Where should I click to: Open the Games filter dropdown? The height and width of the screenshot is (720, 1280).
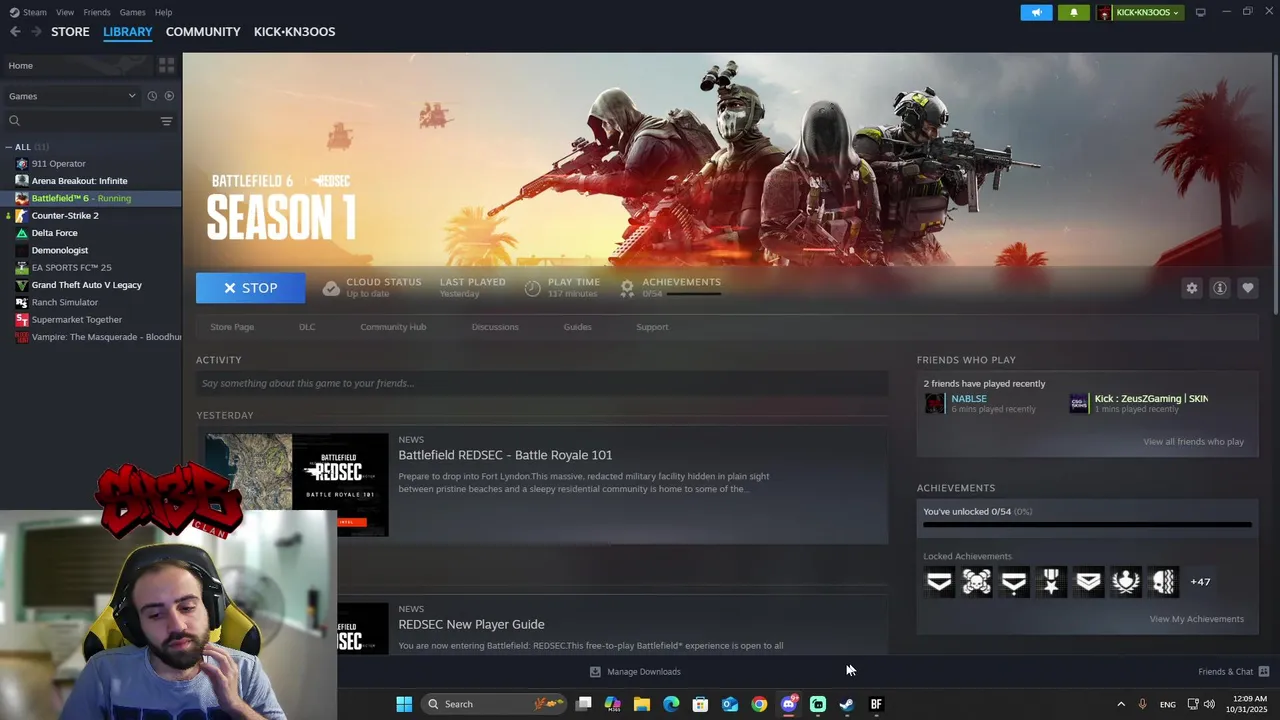point(71,96)
